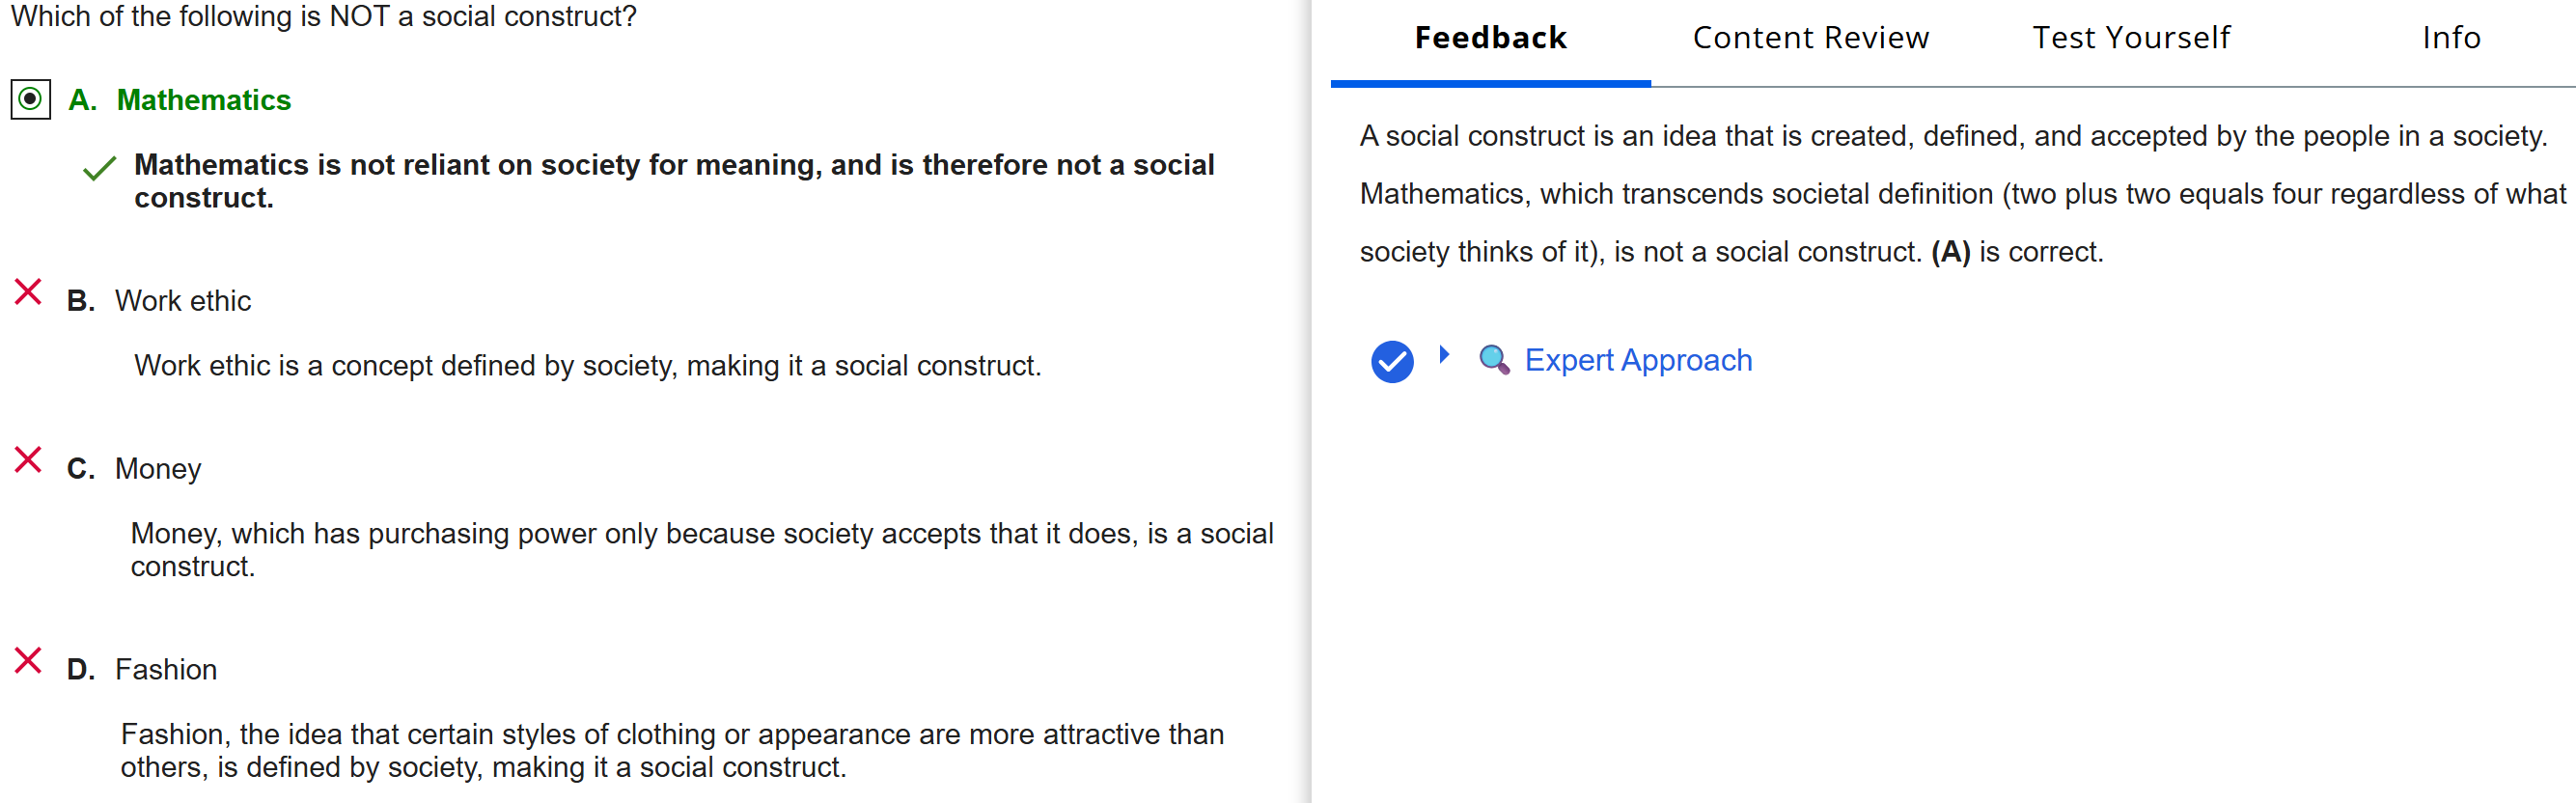Choose answer D Fashion
Image resolution: width=2576 pixels, height=803 pixels.
point(165,669)
